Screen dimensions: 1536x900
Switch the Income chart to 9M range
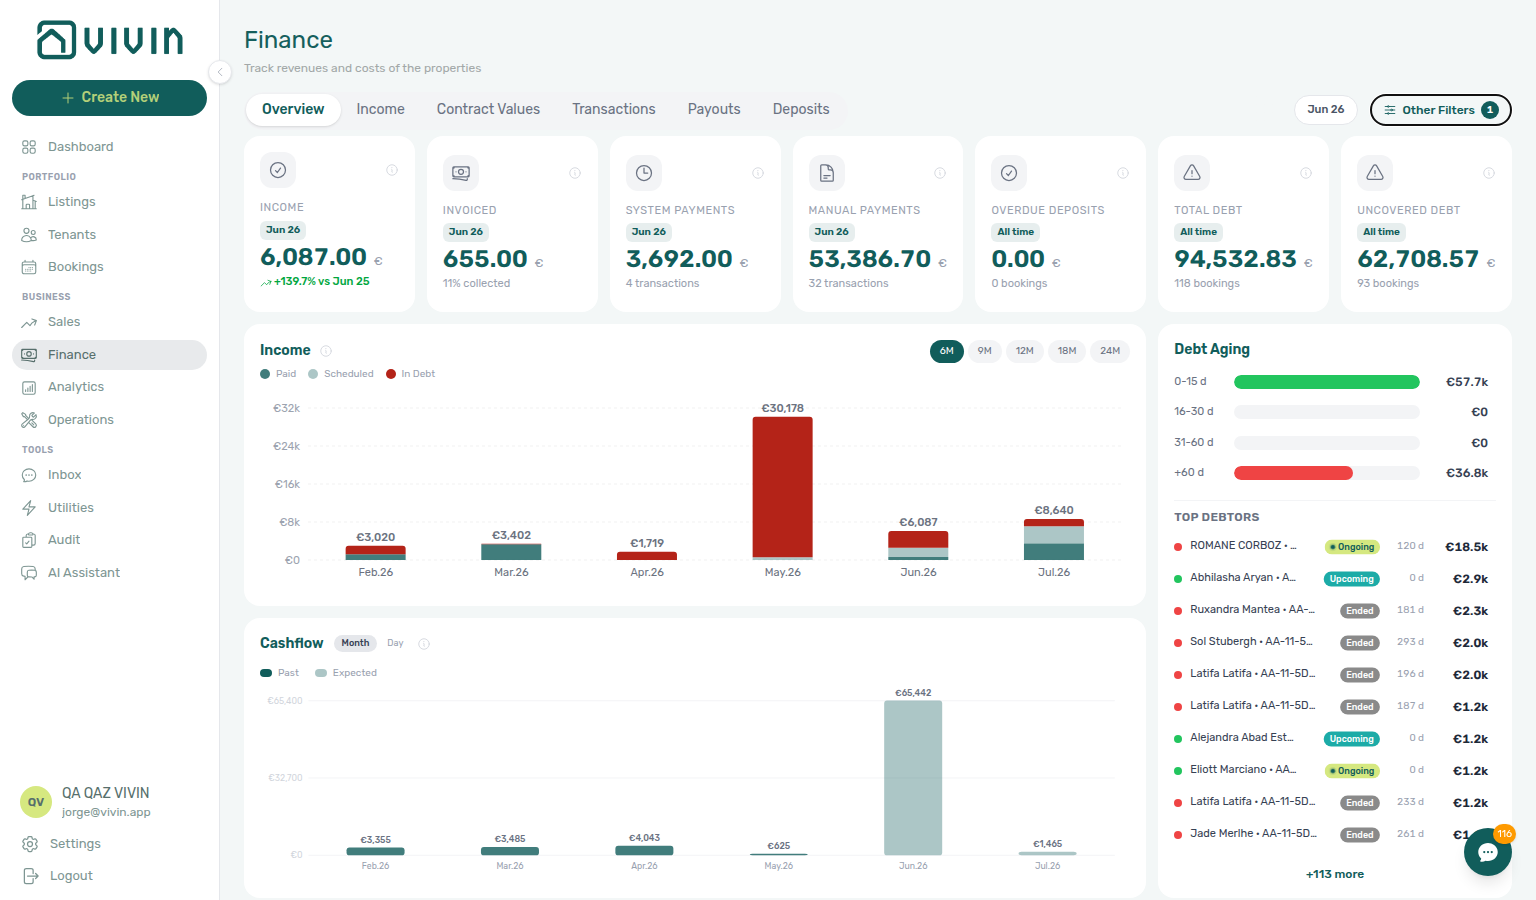coord(985,351)
